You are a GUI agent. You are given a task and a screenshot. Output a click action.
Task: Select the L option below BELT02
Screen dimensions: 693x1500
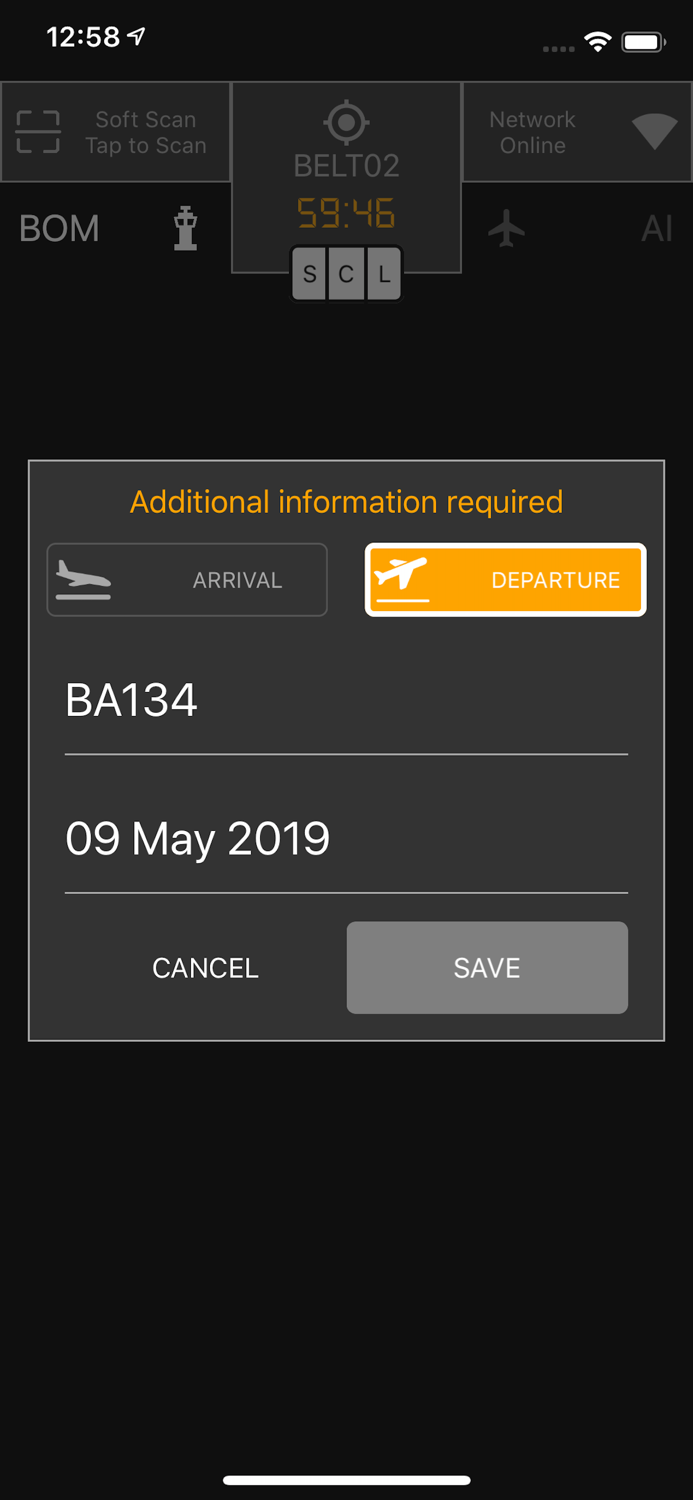[382, 273]
